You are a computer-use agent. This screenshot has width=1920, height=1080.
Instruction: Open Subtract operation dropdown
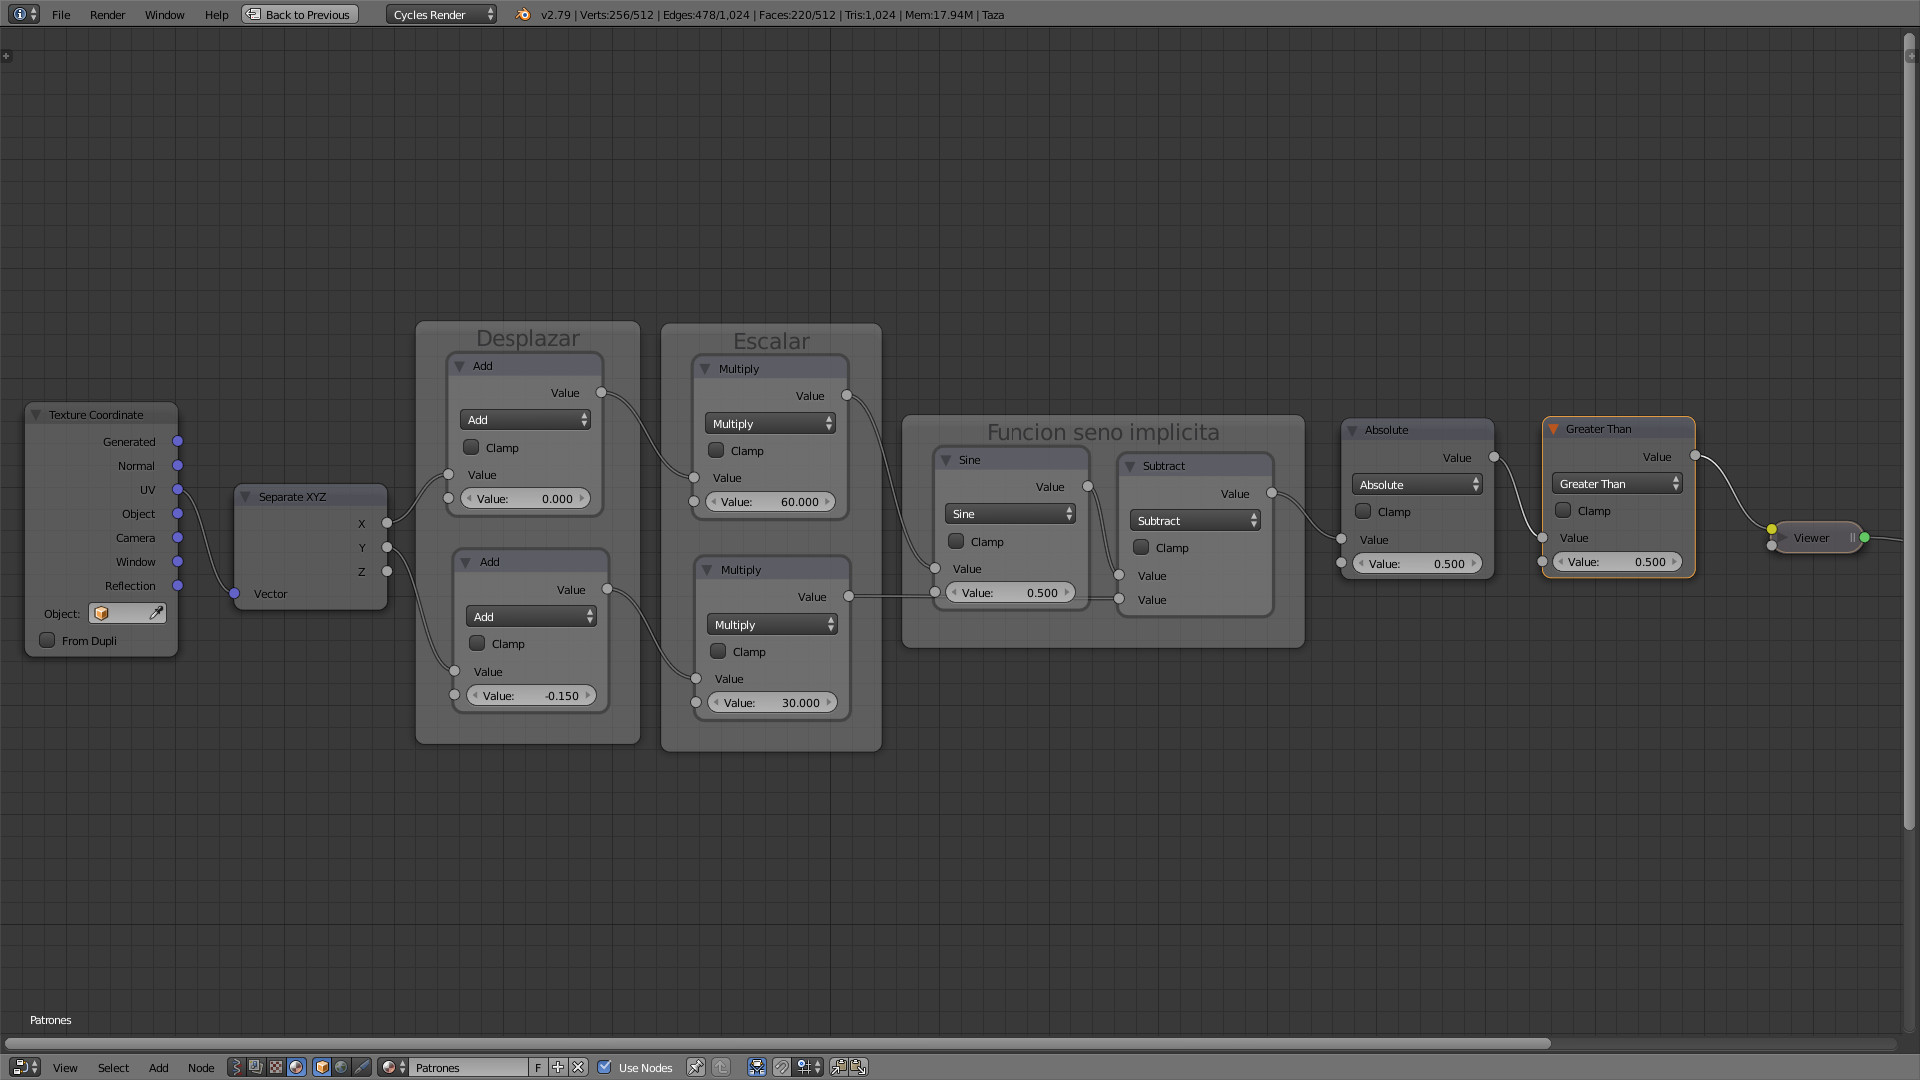(x=1195, y=521)
